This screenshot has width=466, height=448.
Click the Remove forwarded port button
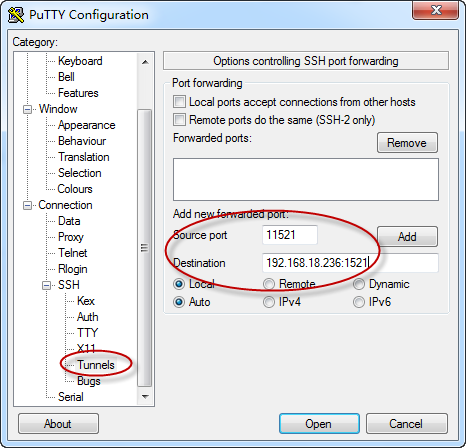tap(407, 143)
